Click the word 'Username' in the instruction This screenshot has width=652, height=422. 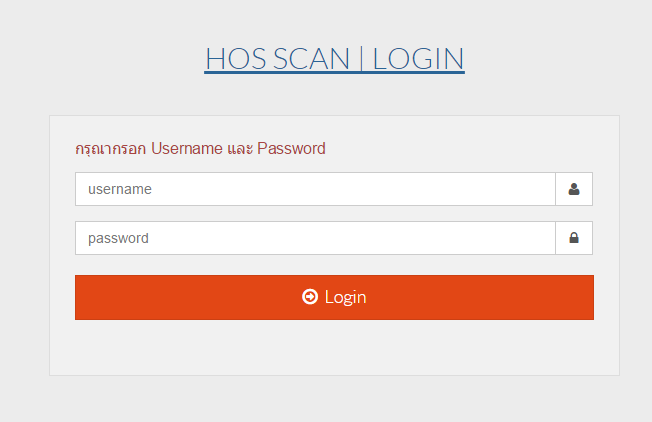187,149
